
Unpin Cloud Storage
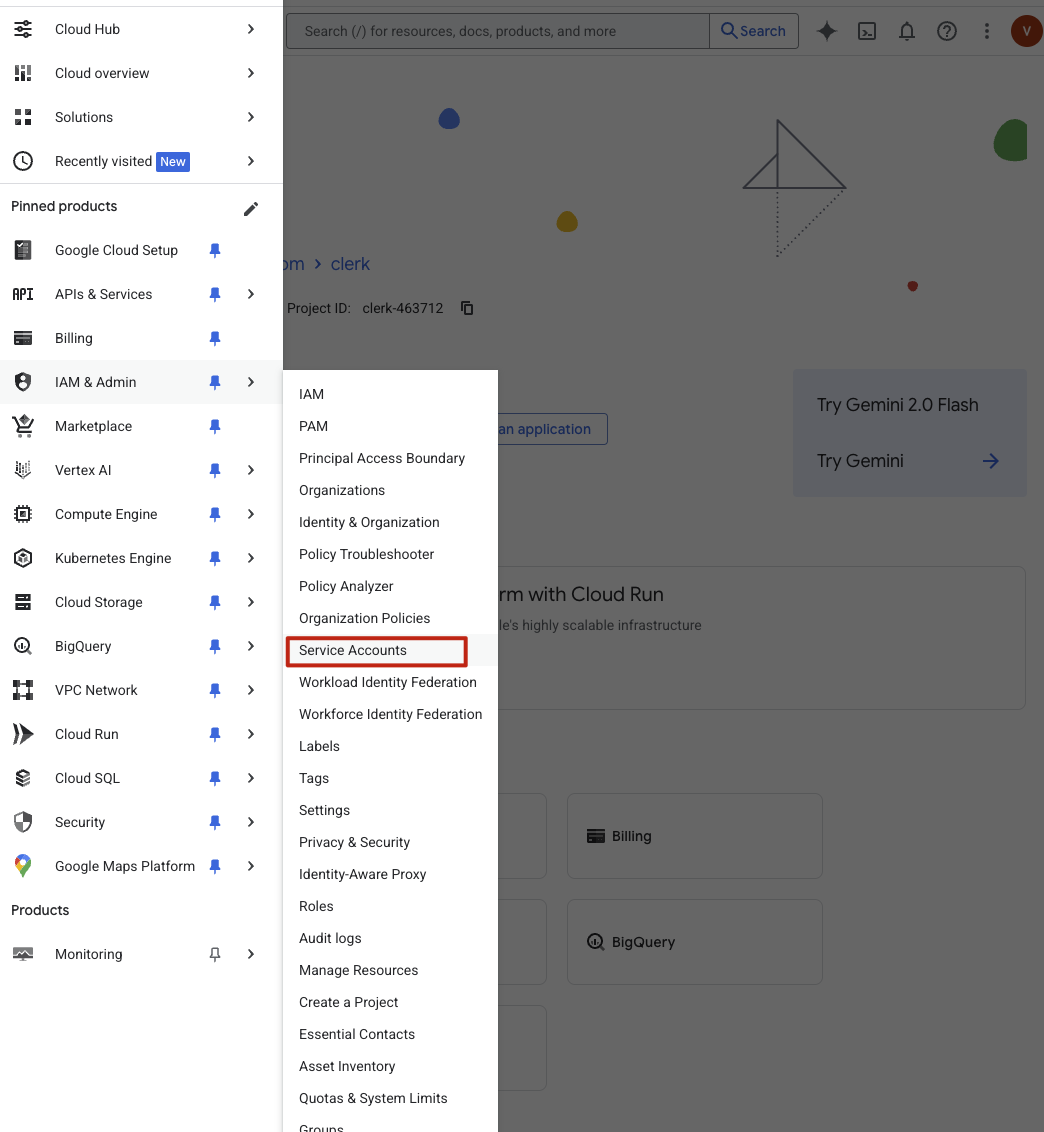pos(214,602)
